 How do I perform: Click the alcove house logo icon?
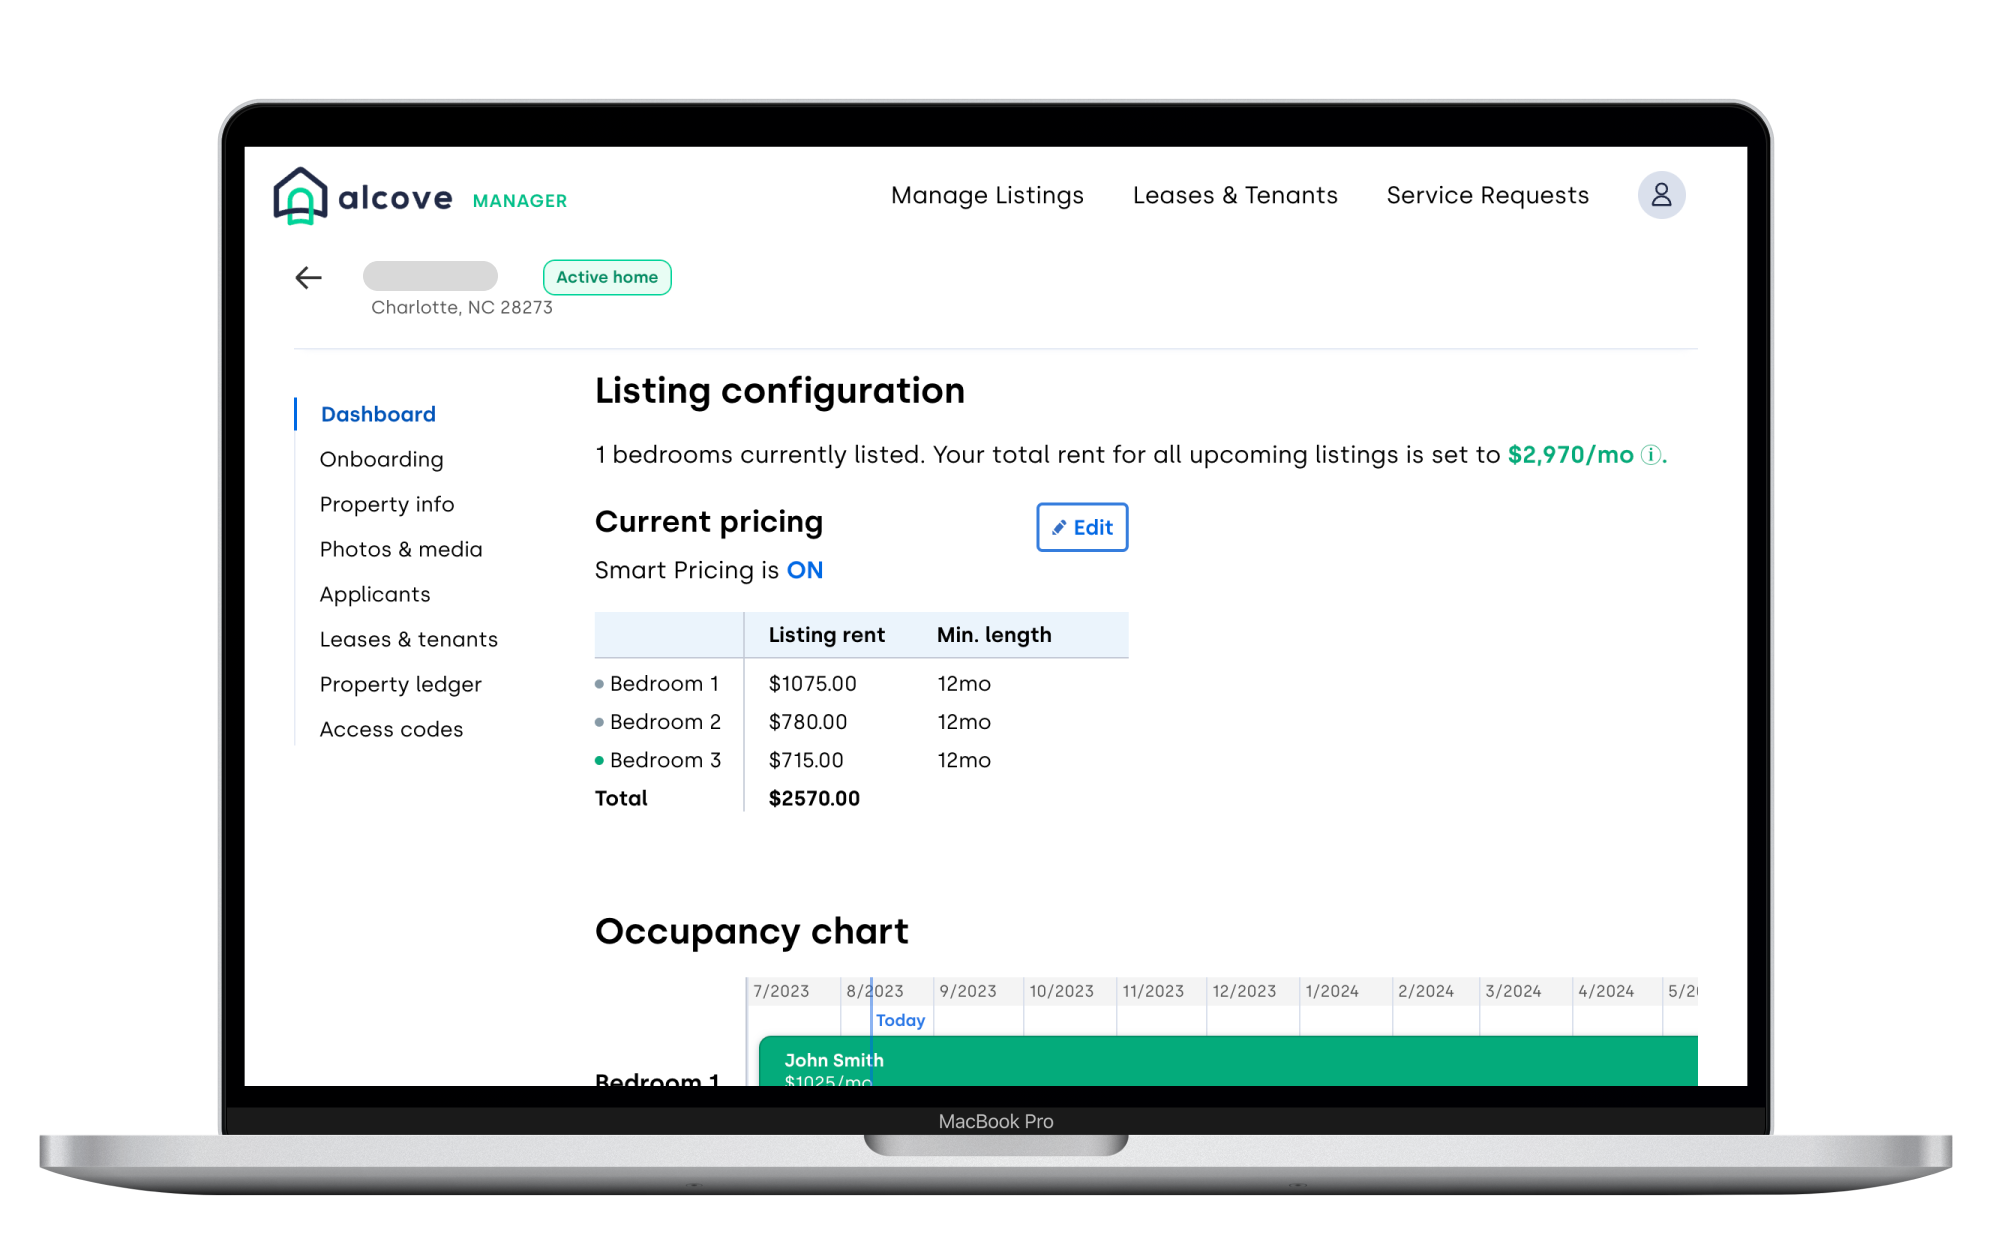300,196
